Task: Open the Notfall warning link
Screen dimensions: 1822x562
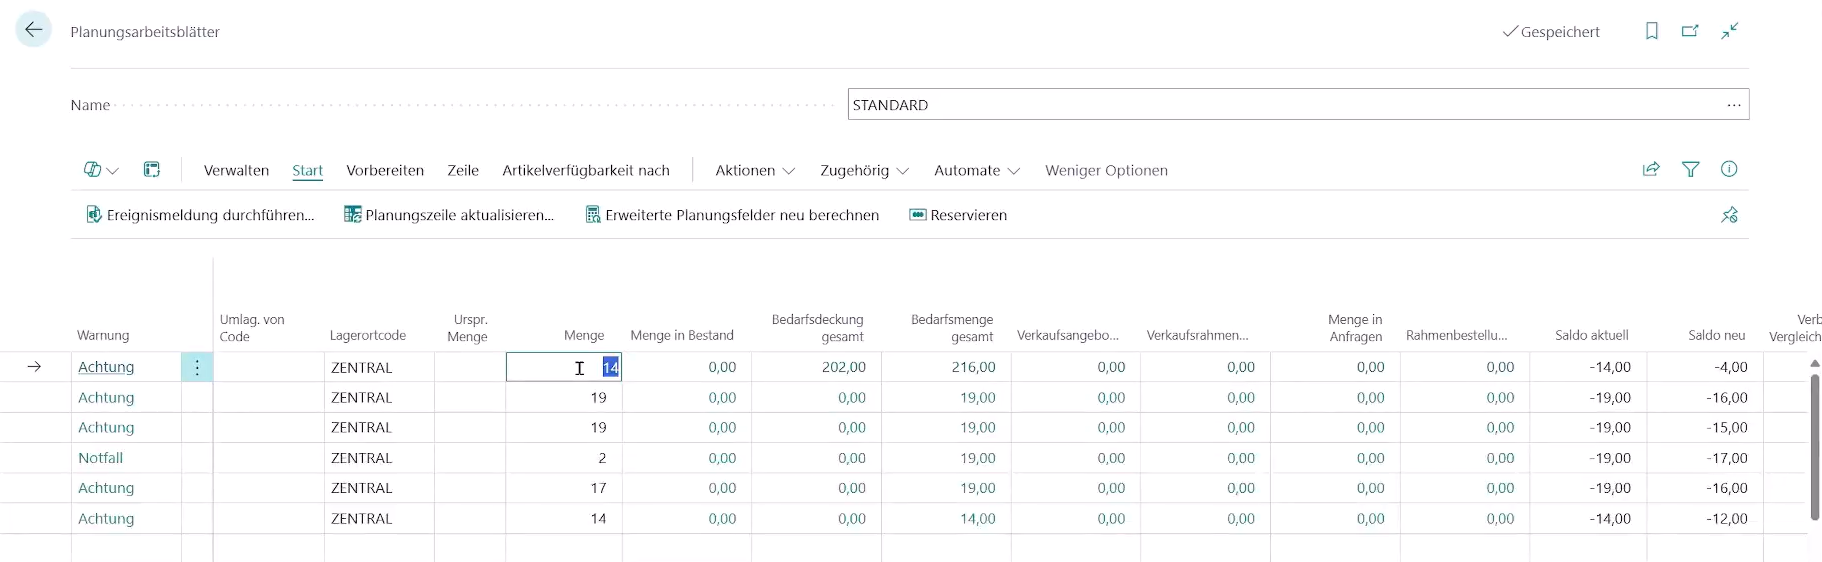Action: click(101, 458)
